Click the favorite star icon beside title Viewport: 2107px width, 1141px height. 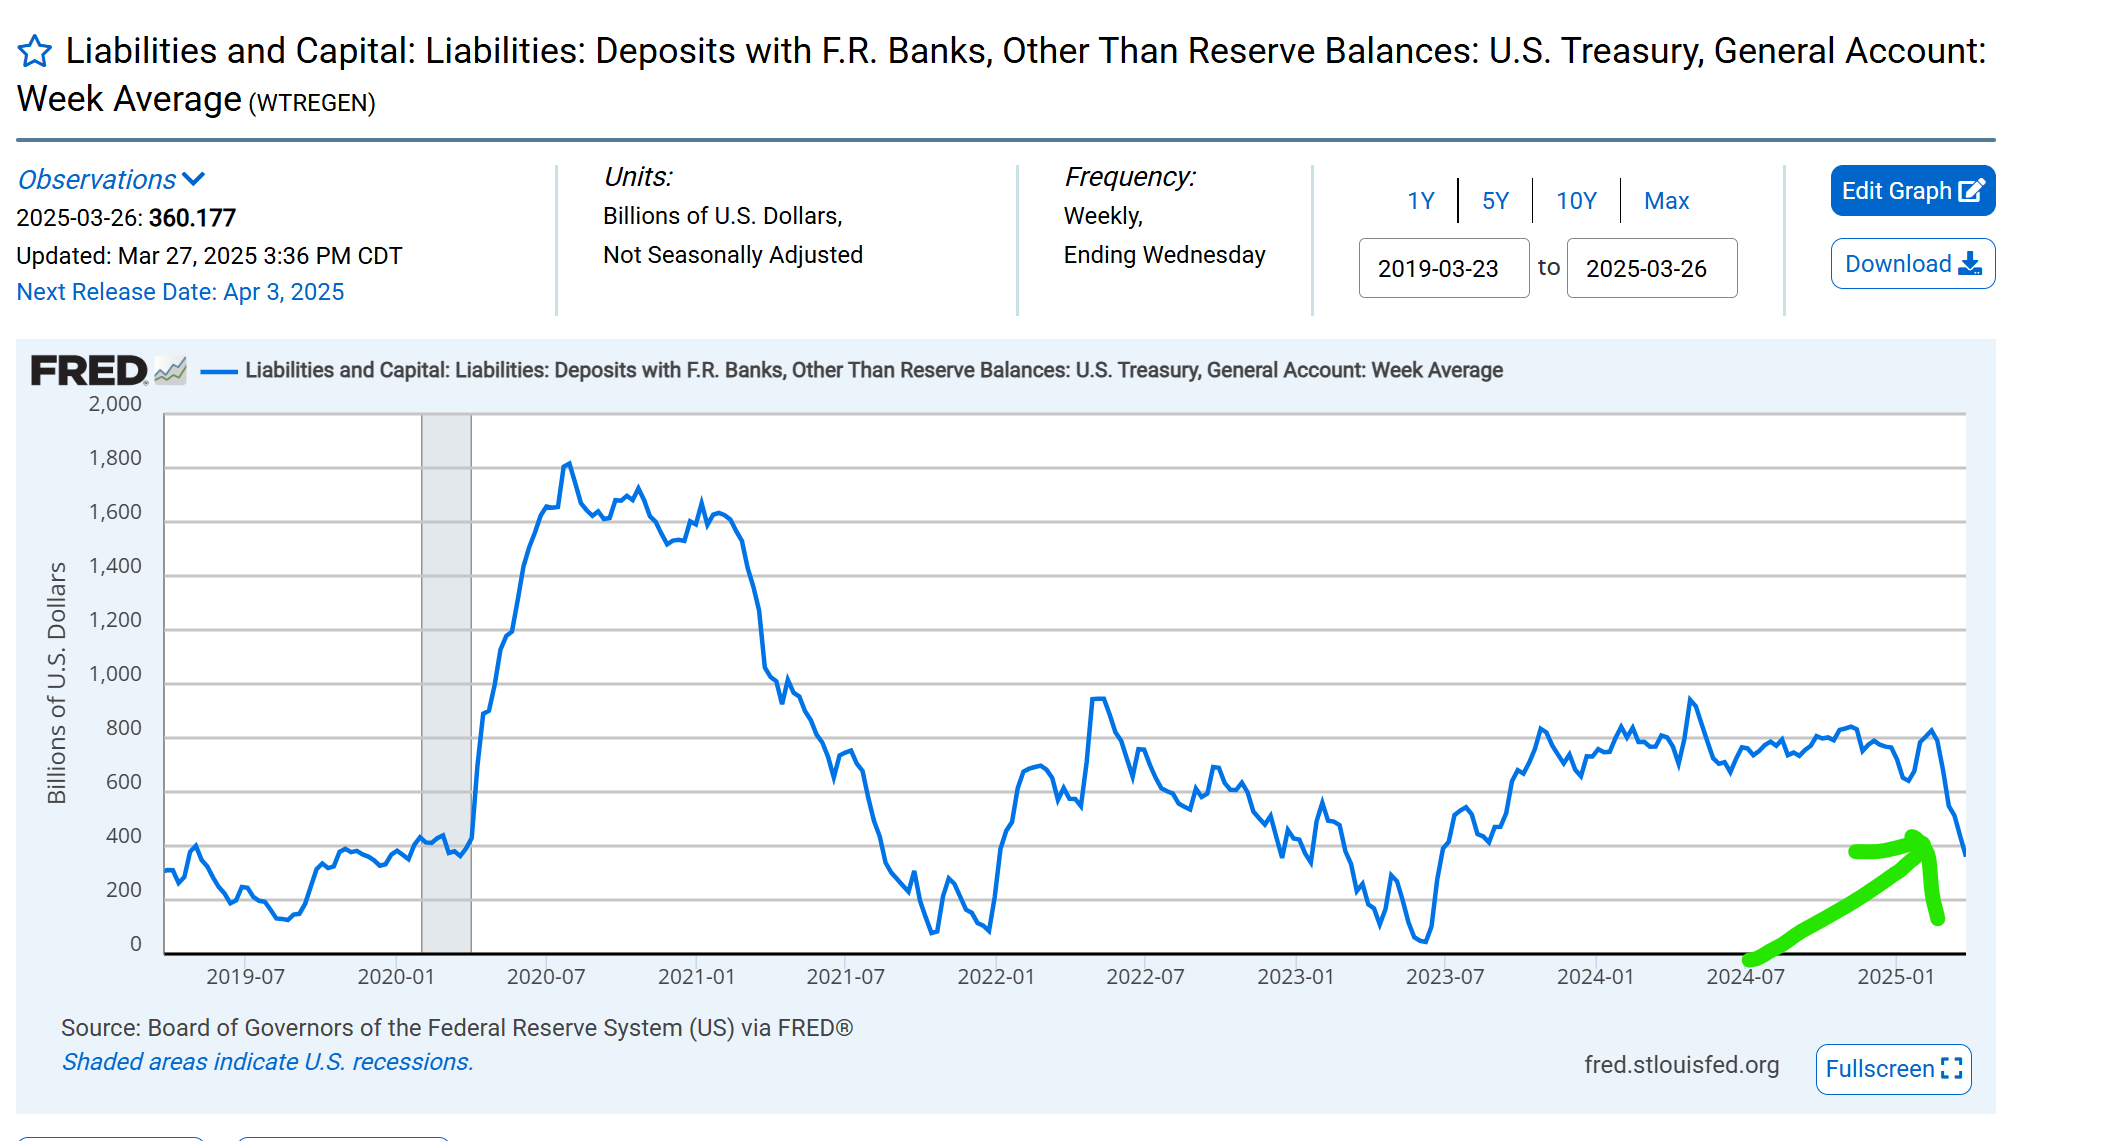[35, 51]
